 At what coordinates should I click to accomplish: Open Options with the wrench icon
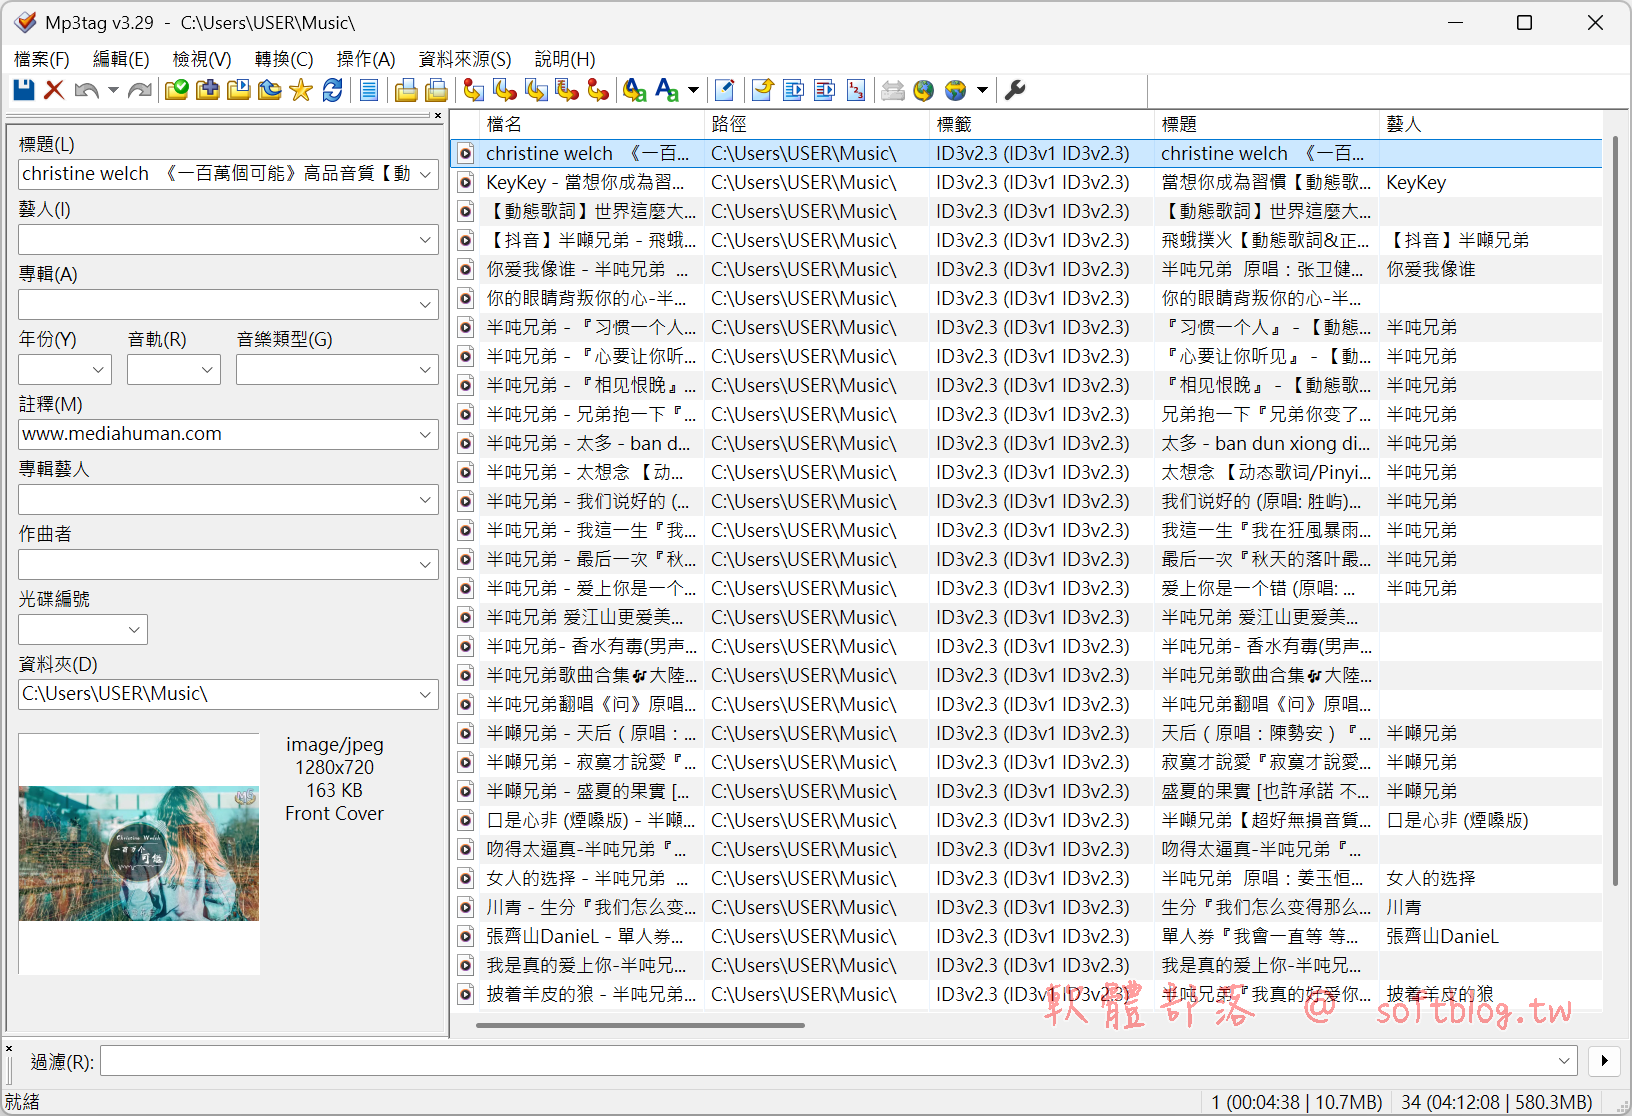(x=1016, y=90)
